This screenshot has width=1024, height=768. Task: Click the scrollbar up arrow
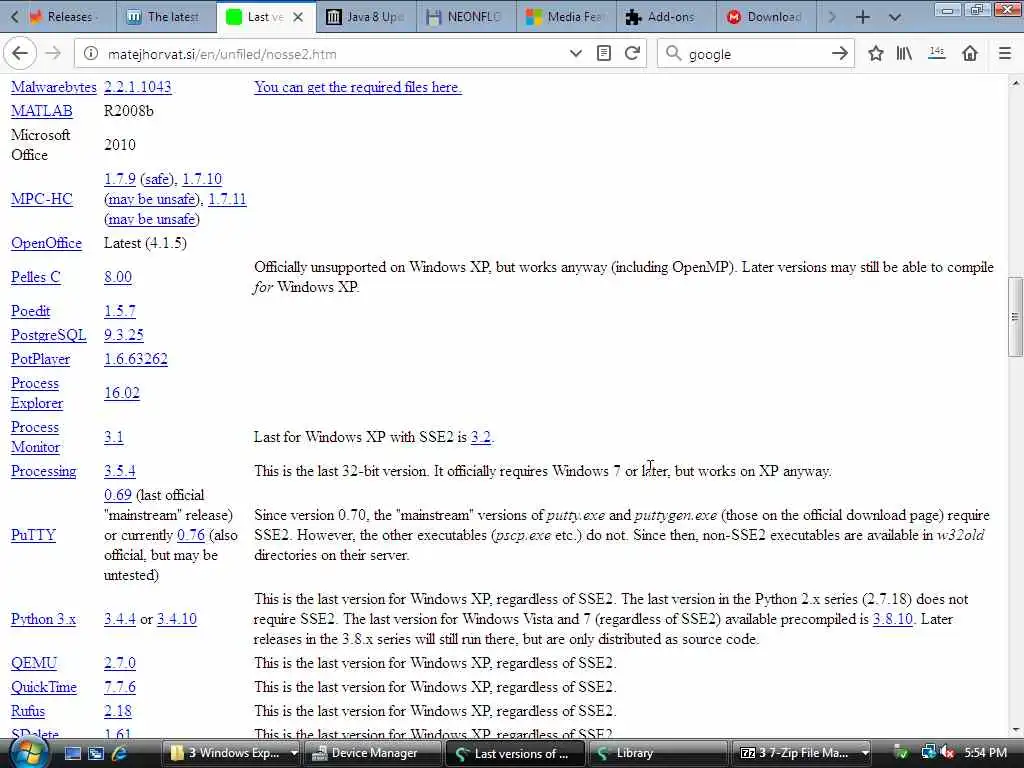1015,83
